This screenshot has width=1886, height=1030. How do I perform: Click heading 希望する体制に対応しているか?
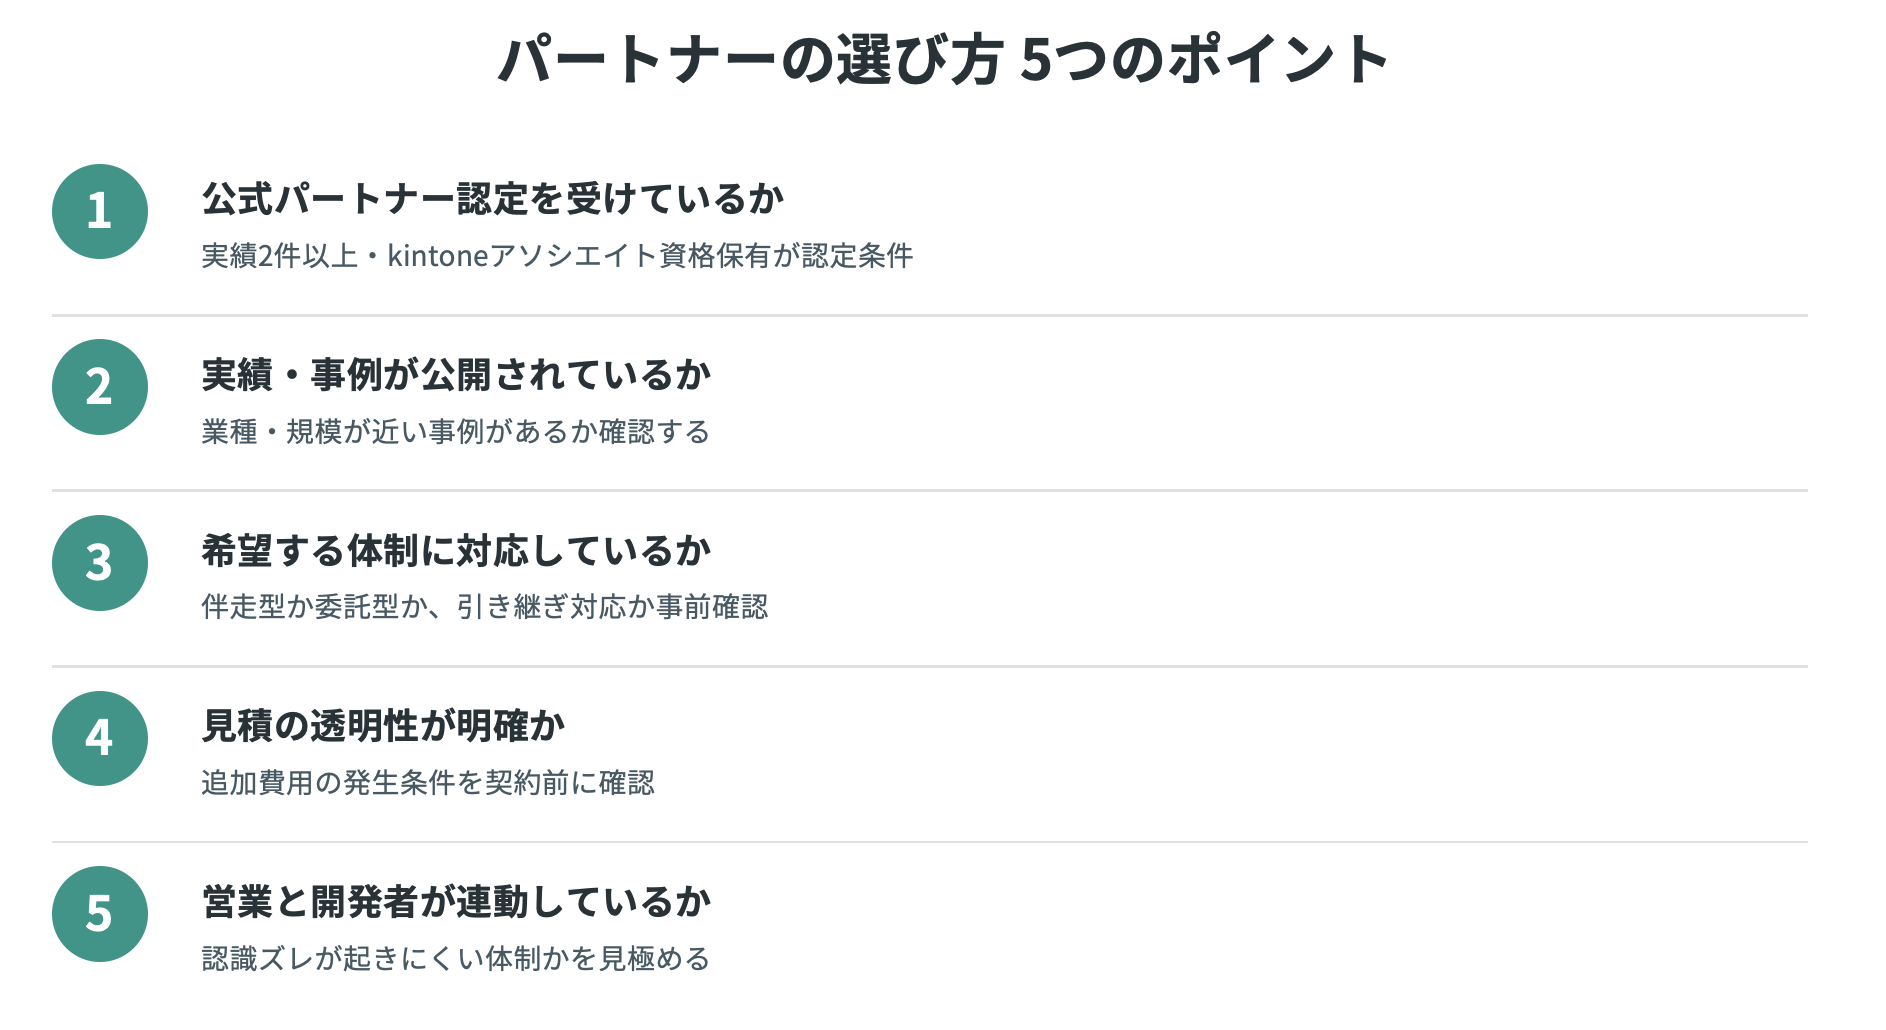456,551
